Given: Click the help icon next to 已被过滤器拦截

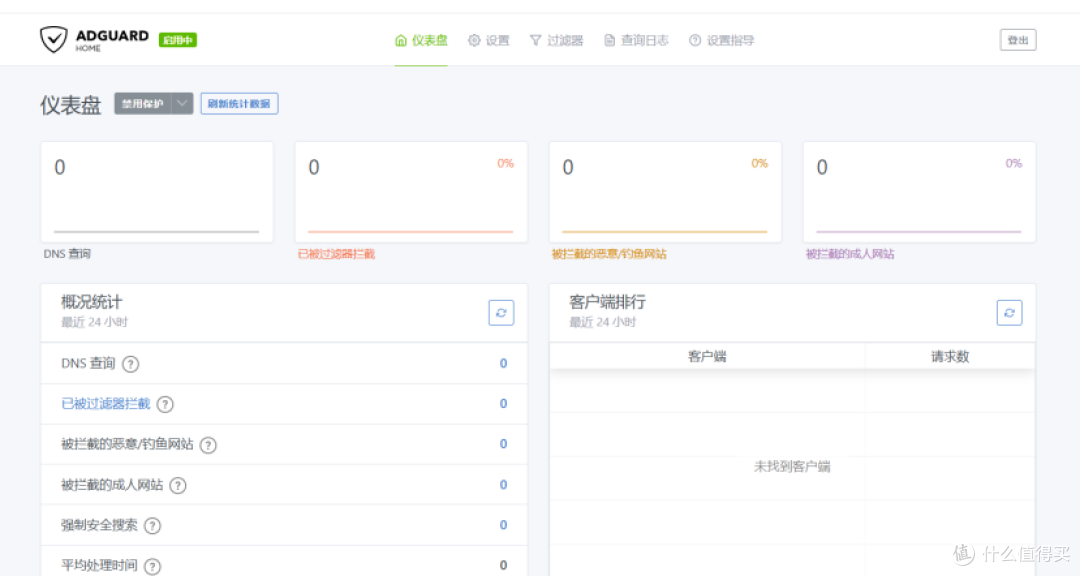Looking at the screenshot, I should point(165,404).
